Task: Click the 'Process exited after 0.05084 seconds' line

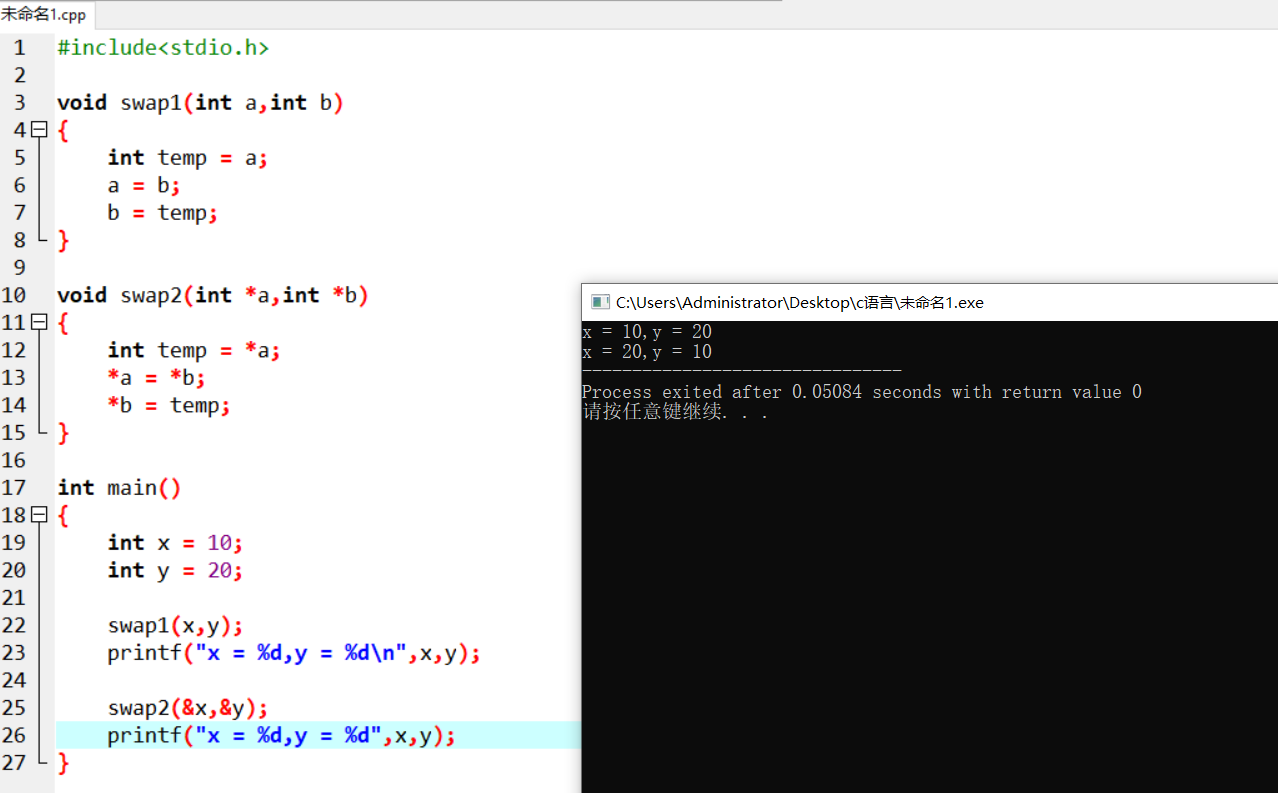Action: (861, 392)
